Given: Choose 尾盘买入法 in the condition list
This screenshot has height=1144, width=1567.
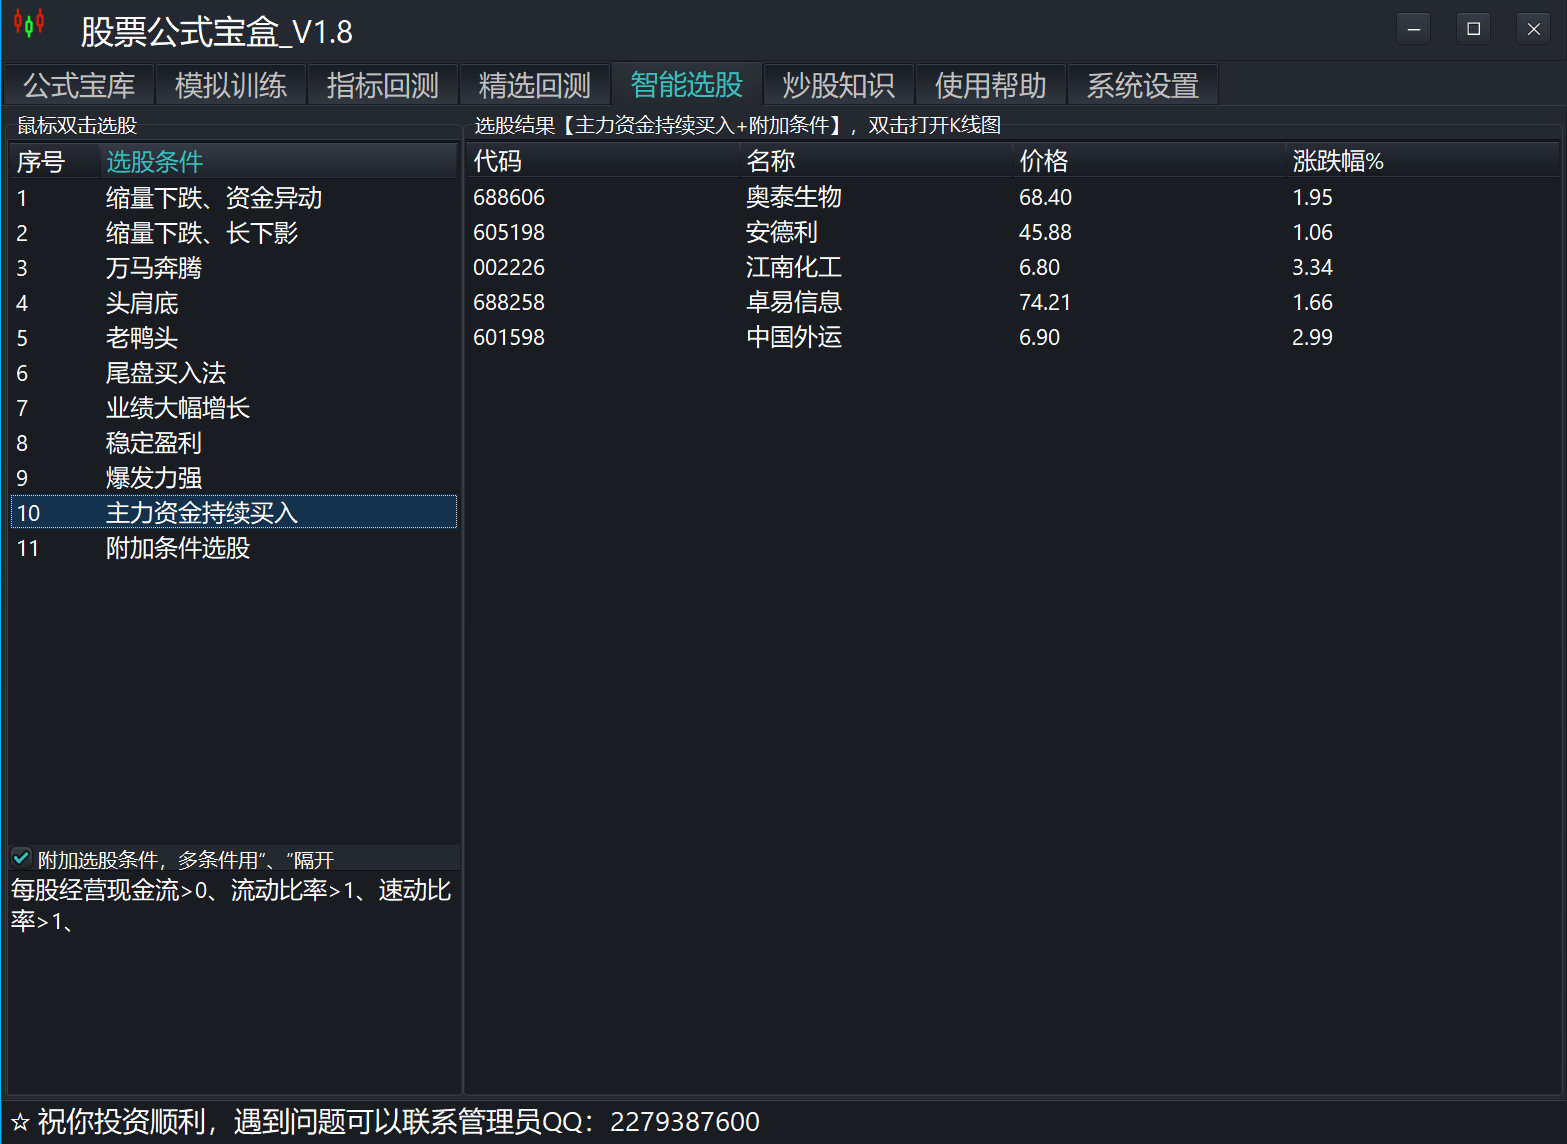Looking at the screenshot, I should (166, 373).
